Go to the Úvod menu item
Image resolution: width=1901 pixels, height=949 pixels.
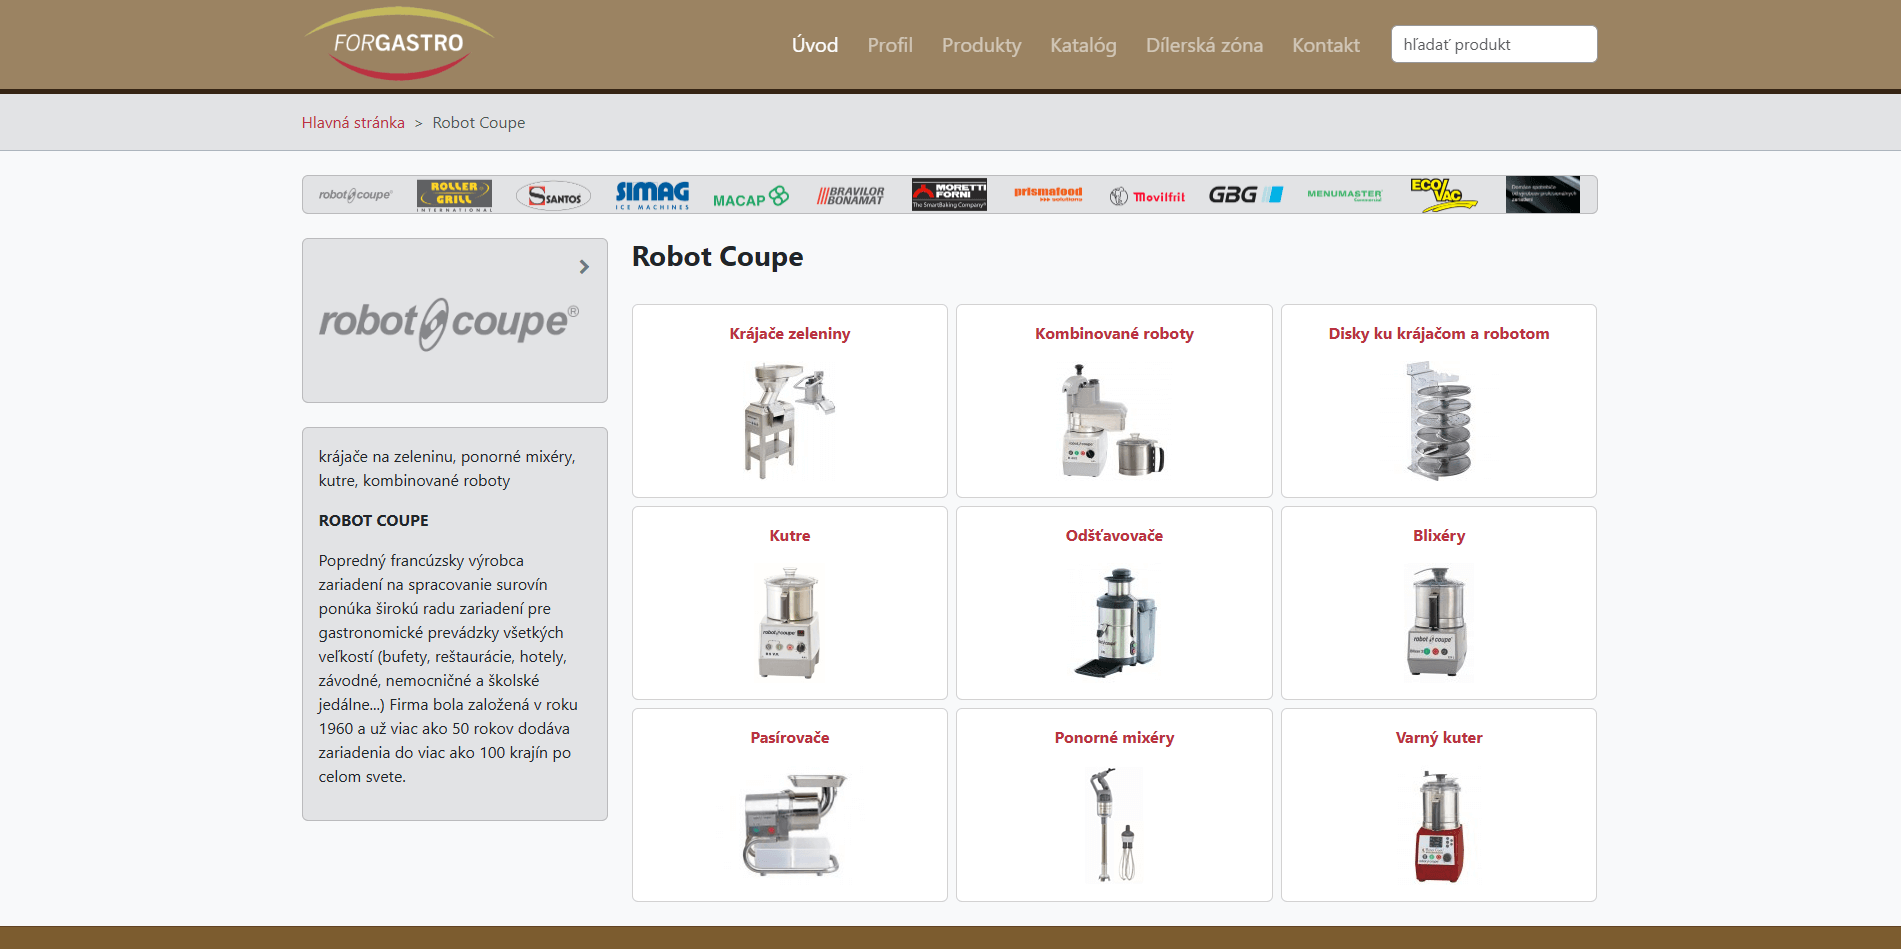(815, 45)
